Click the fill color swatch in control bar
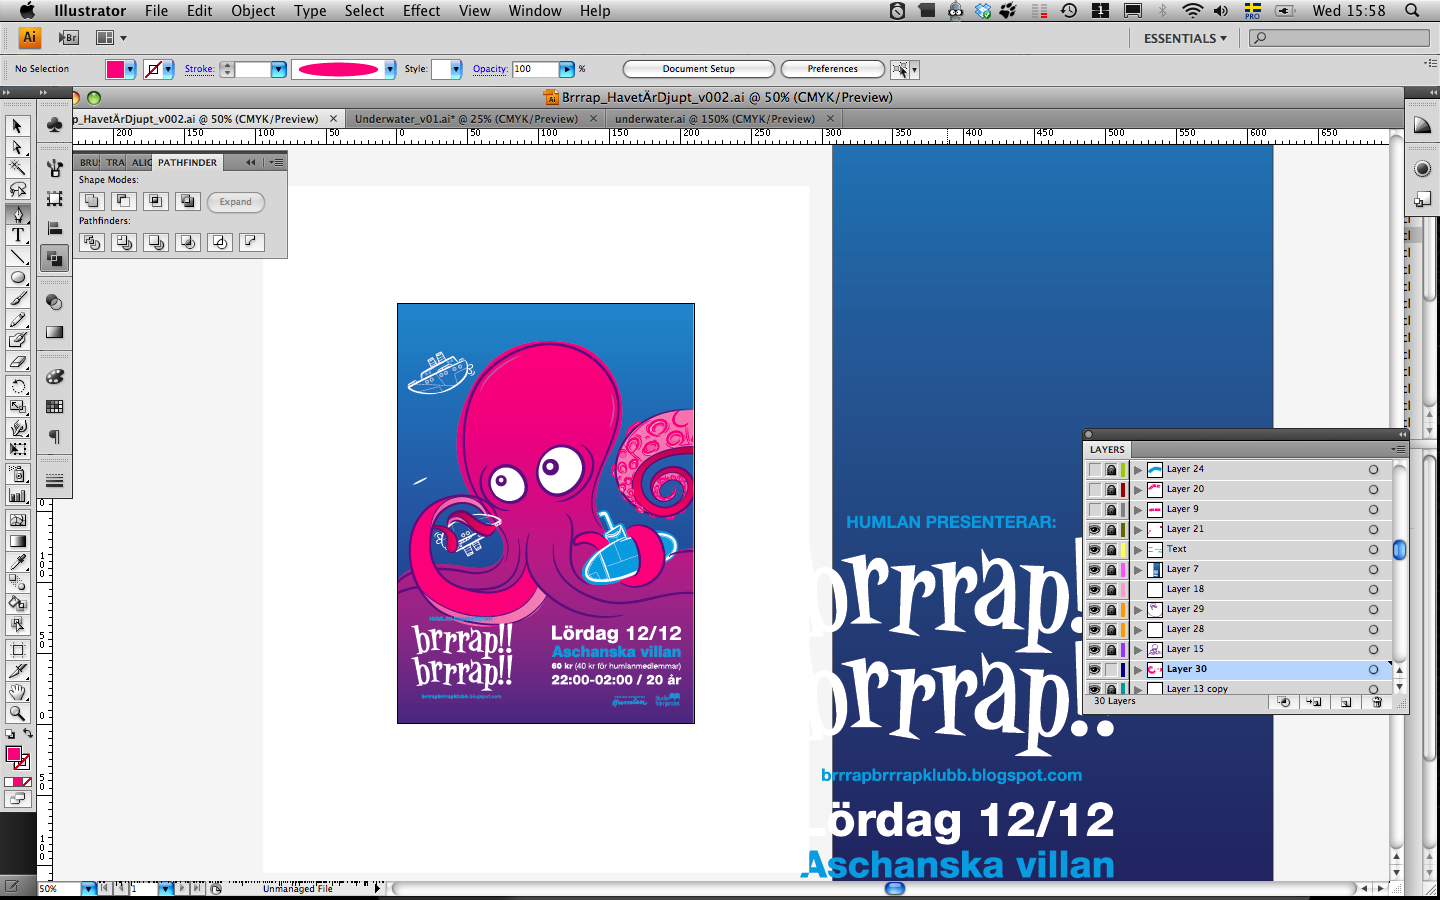The width and height of the screenshot is (1440, 900). [x=115, y=69]
